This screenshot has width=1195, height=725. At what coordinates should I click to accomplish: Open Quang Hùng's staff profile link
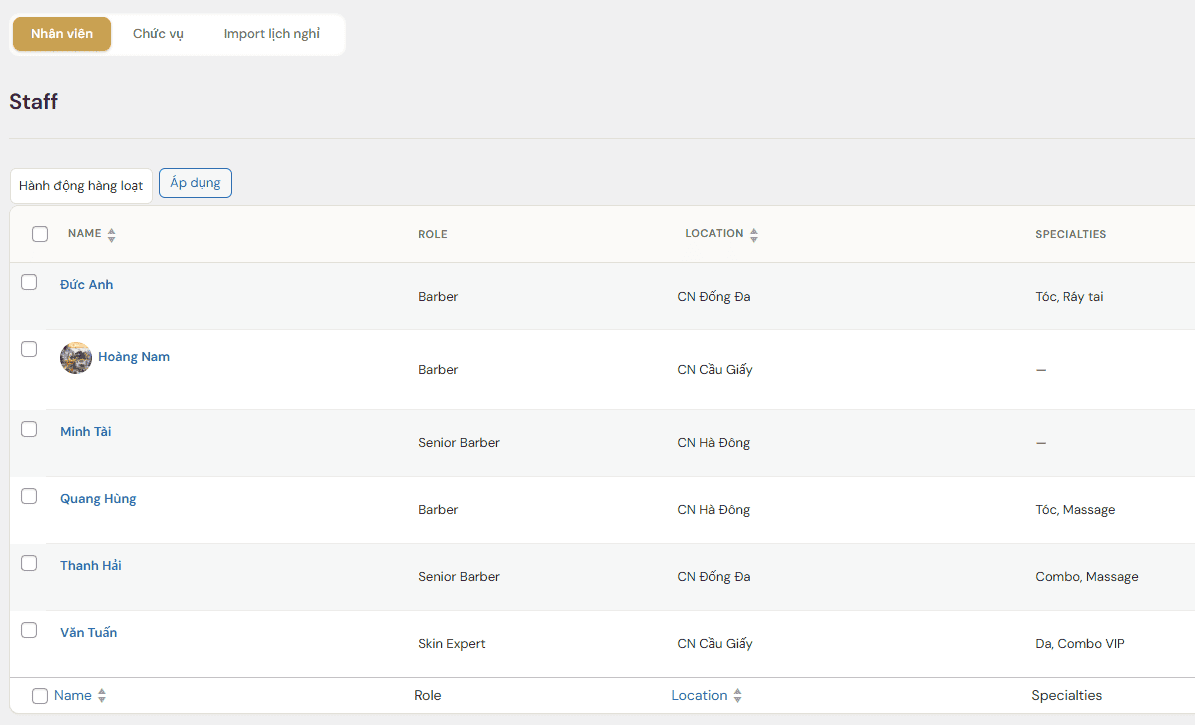(x=98, y=499)
